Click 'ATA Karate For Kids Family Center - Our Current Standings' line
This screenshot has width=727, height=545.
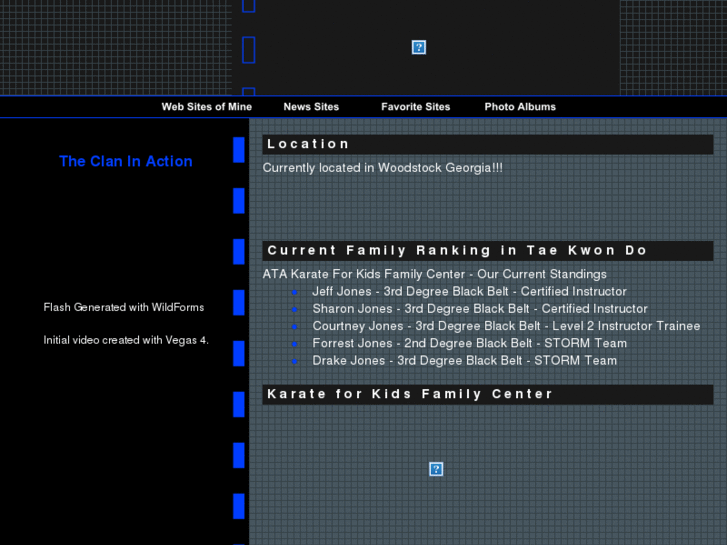point(434,274)
